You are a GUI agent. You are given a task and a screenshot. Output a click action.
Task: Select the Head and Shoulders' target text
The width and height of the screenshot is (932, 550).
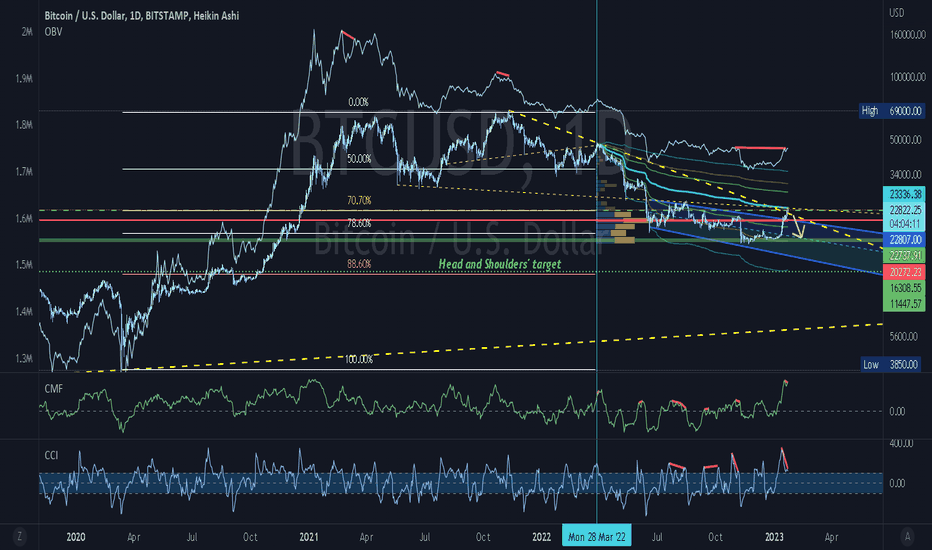[x=499, y=264]
